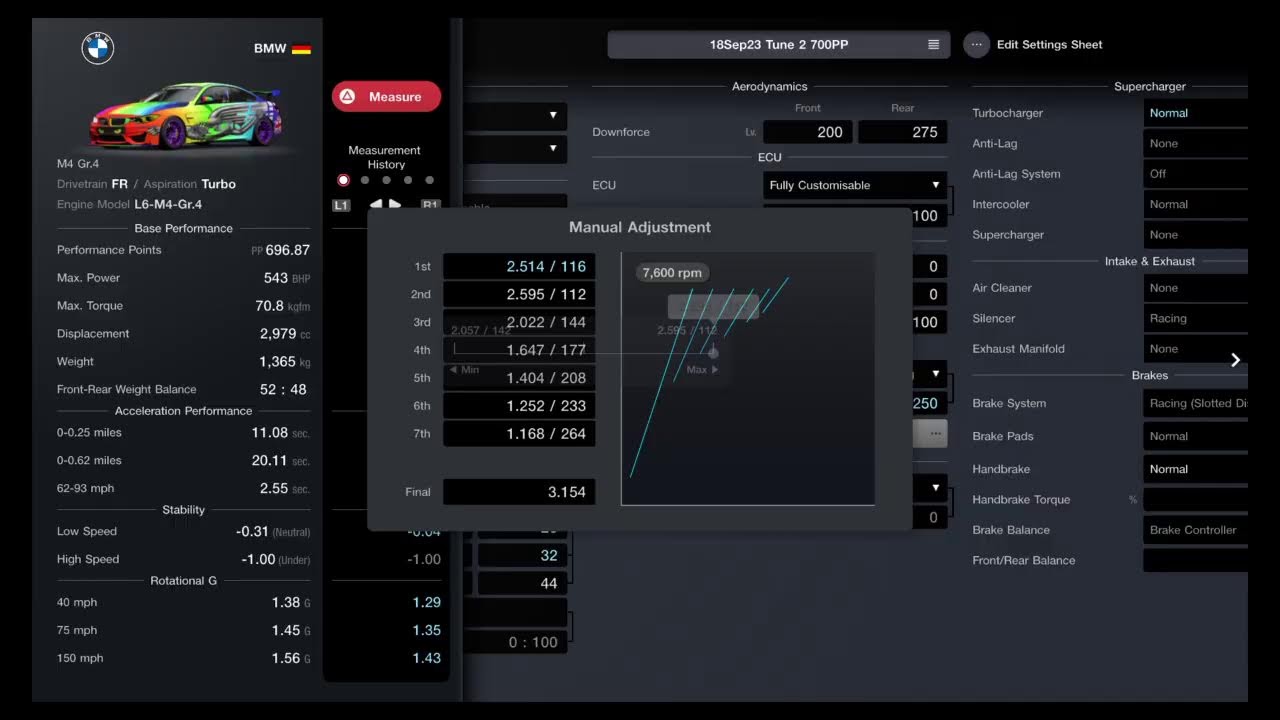Open the Brake Pads Normal dropdown

(1196, 436)
